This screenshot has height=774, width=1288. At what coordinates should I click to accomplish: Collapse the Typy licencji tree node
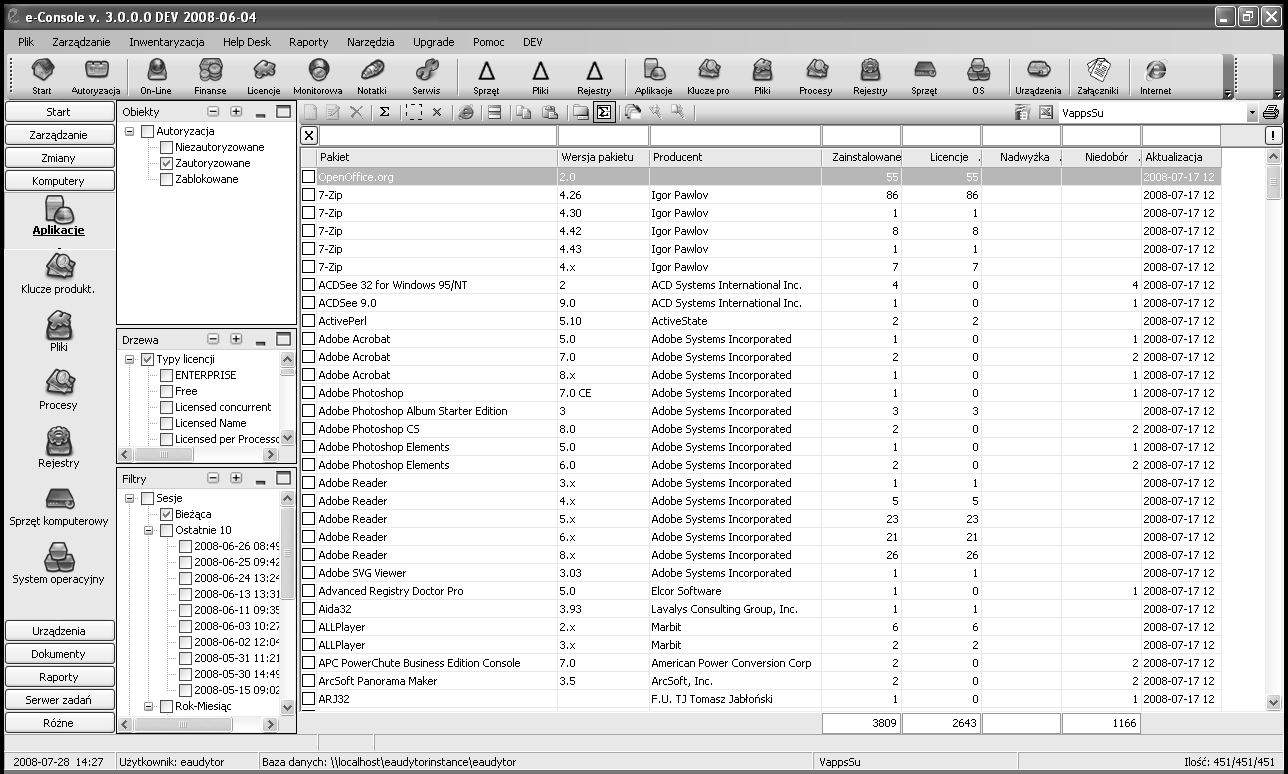point(130,359)
